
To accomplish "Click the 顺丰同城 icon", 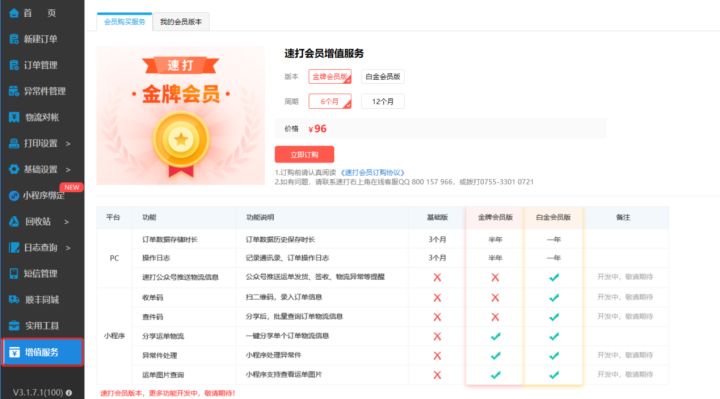I will [14, 300].
